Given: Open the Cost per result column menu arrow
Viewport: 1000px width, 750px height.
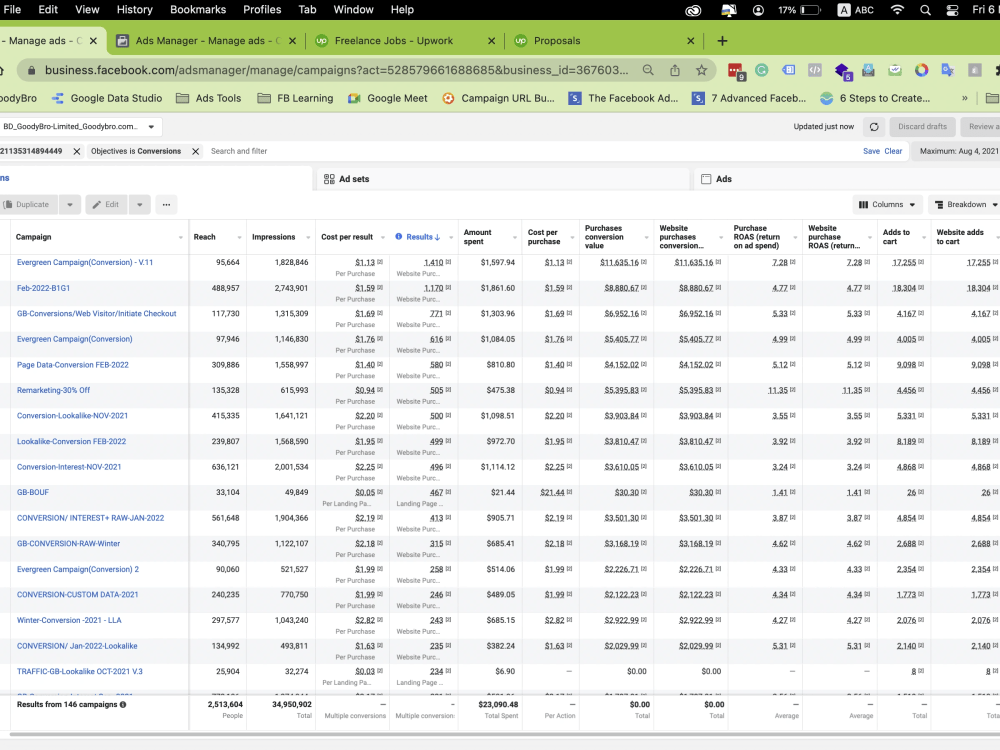Looking at the screenshot, I should [383, 237].
